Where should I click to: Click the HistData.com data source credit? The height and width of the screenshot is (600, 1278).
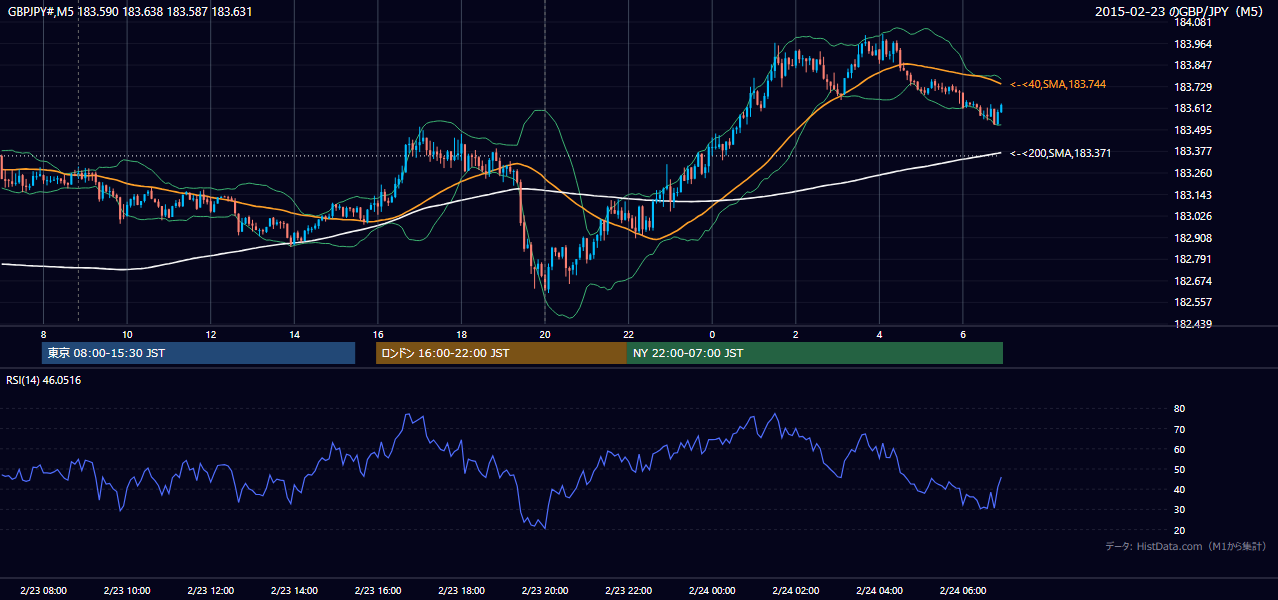click(x=1185, y=546)
